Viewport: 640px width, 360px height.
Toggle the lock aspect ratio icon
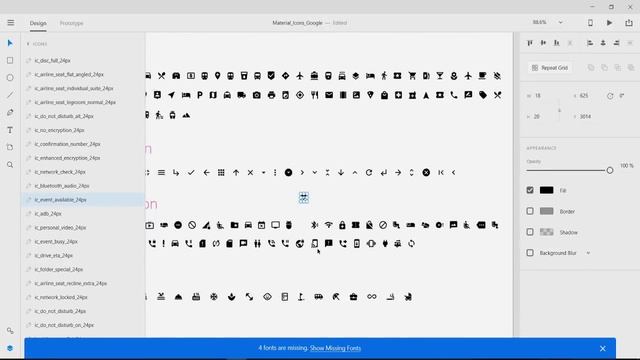coord(560,110)
